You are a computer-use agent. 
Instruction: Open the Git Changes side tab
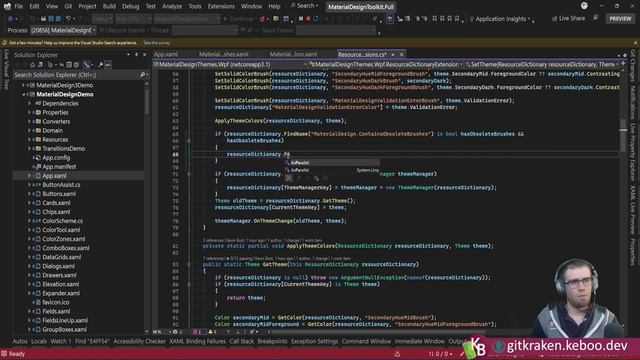pyautogui.click(x=633, y=65)
